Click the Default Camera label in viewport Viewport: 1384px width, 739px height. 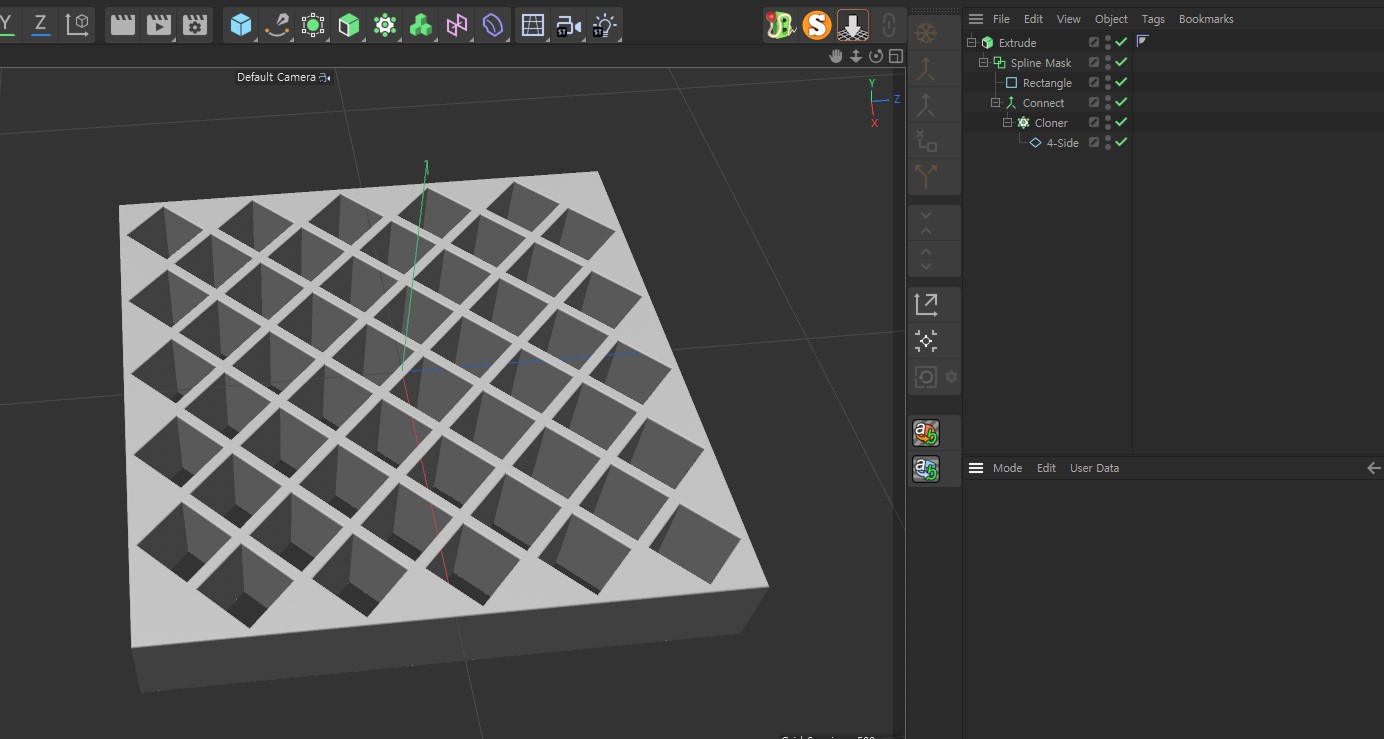coord(276,77)
